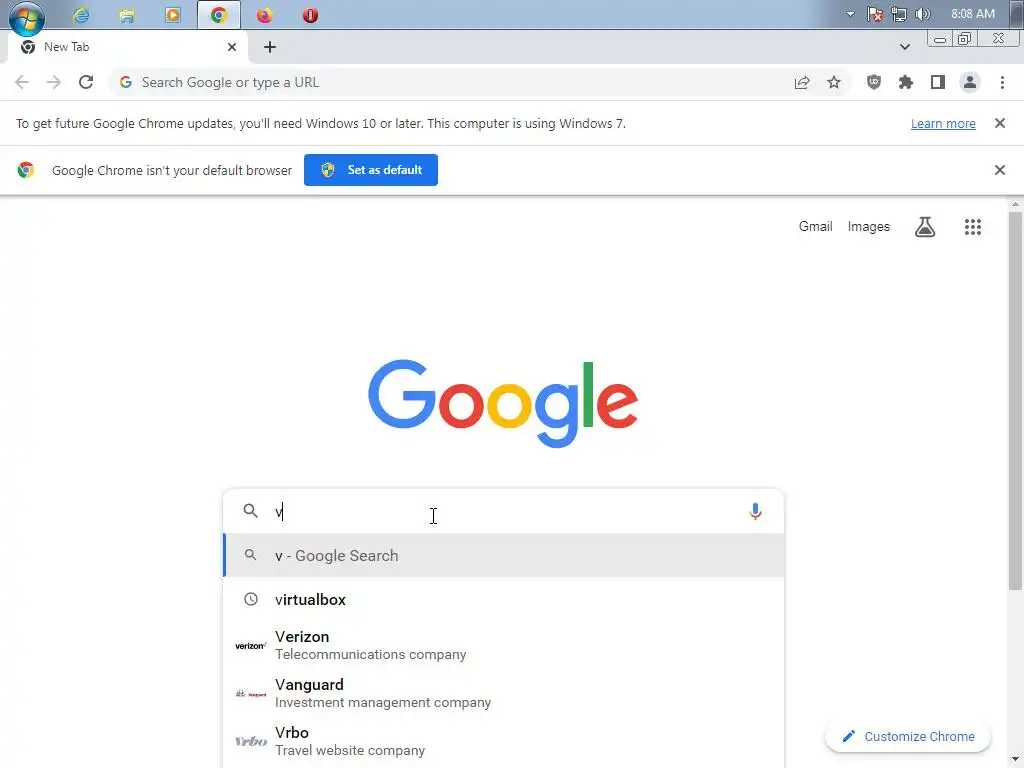Go forward to the next page
The width and height of the screenshot is (1024, 768).
(x=54, y=82)
